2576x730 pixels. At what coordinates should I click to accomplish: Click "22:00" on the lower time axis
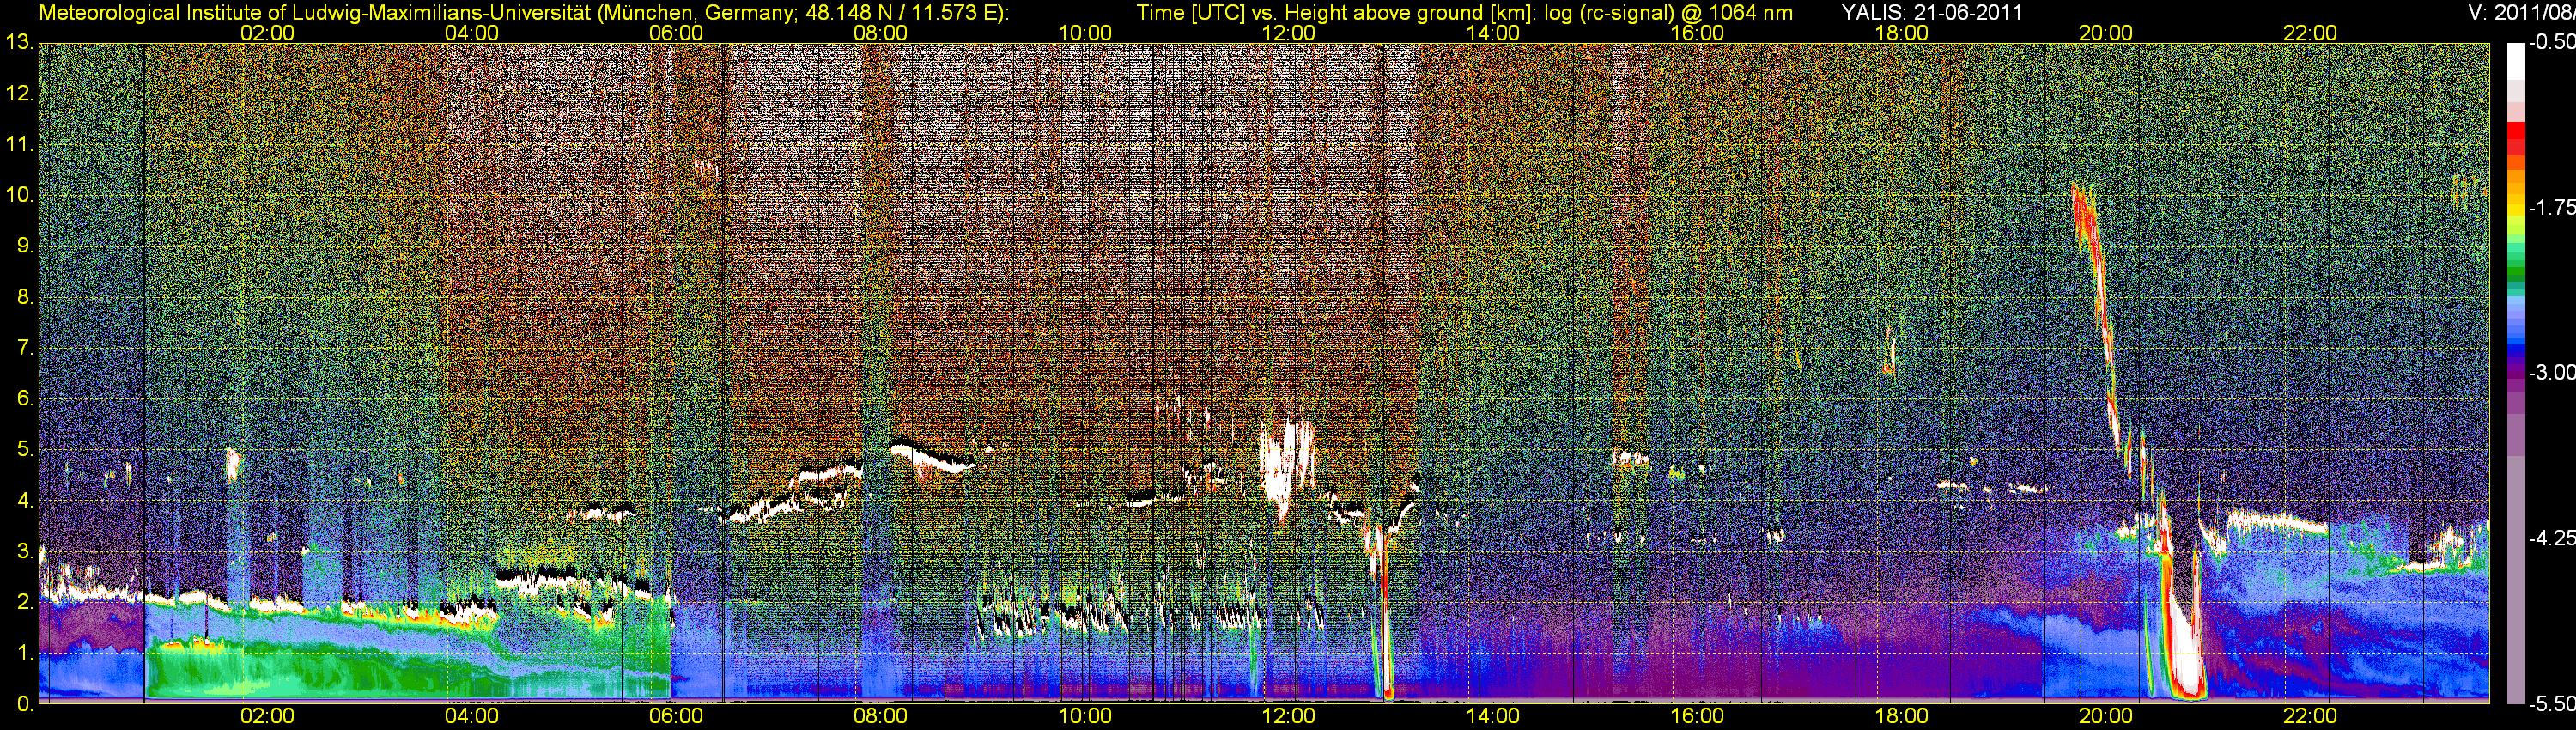[x=2311, y=716]
